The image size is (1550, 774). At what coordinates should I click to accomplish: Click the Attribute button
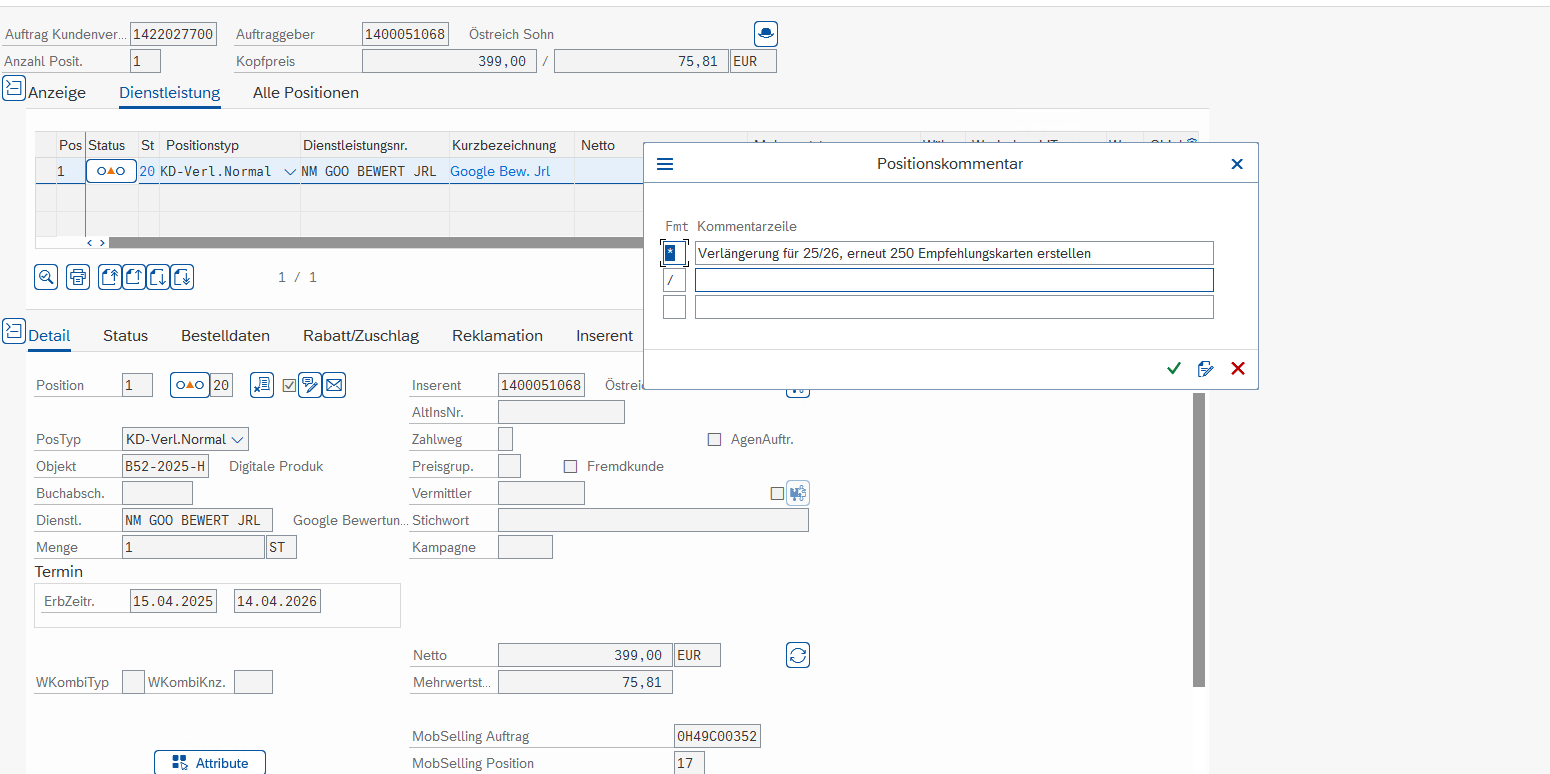tap(210, 762)
